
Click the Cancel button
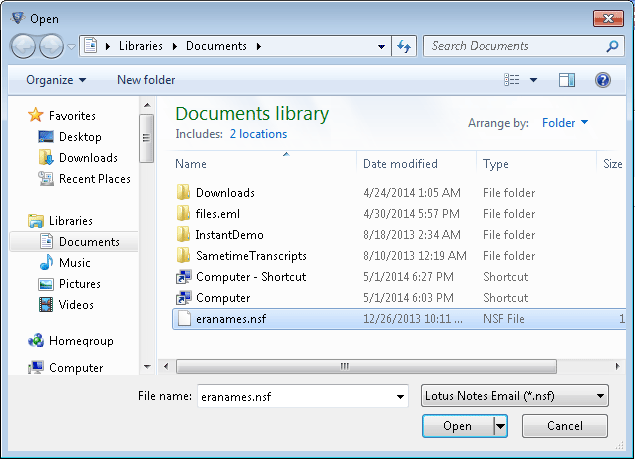(x=565, y=426)
